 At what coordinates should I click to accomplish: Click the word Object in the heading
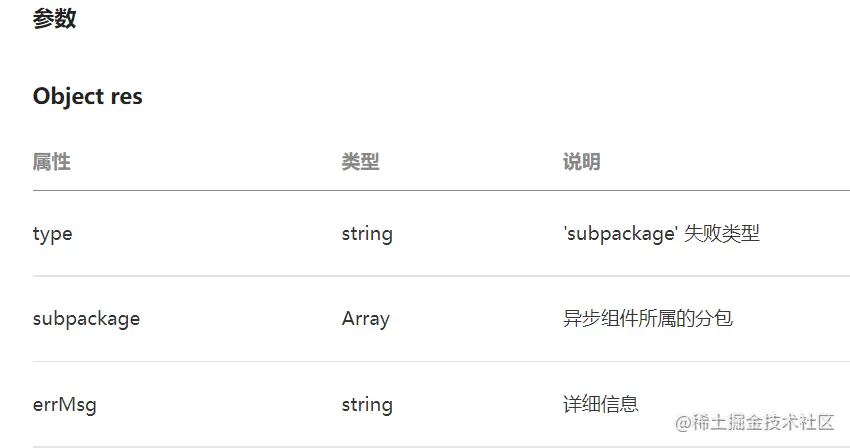(68, 96)
